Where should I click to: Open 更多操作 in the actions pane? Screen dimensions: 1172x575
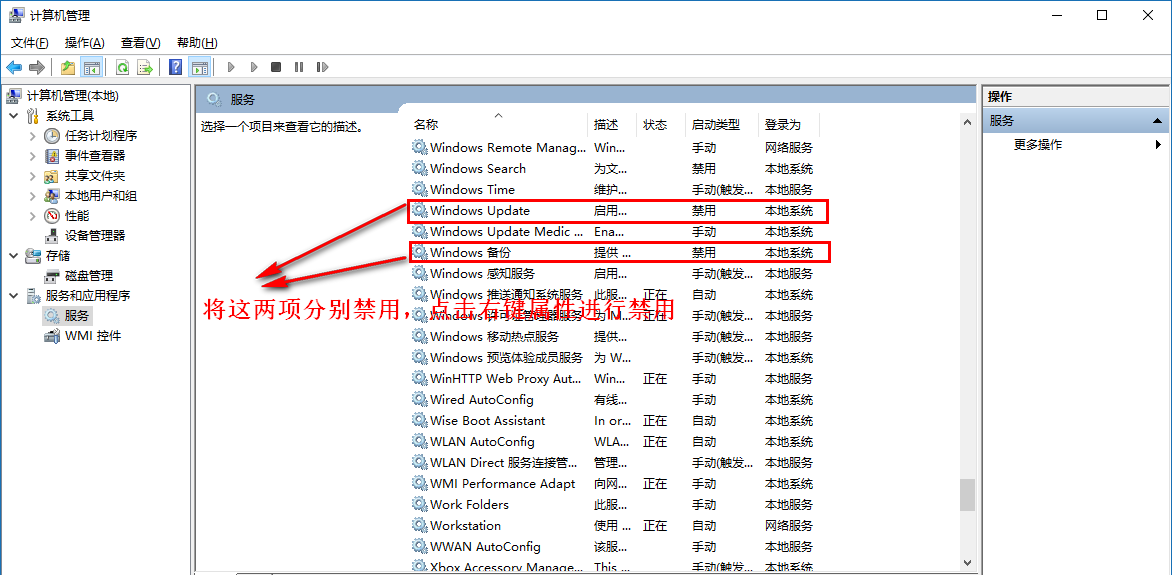click(1037, 145)
